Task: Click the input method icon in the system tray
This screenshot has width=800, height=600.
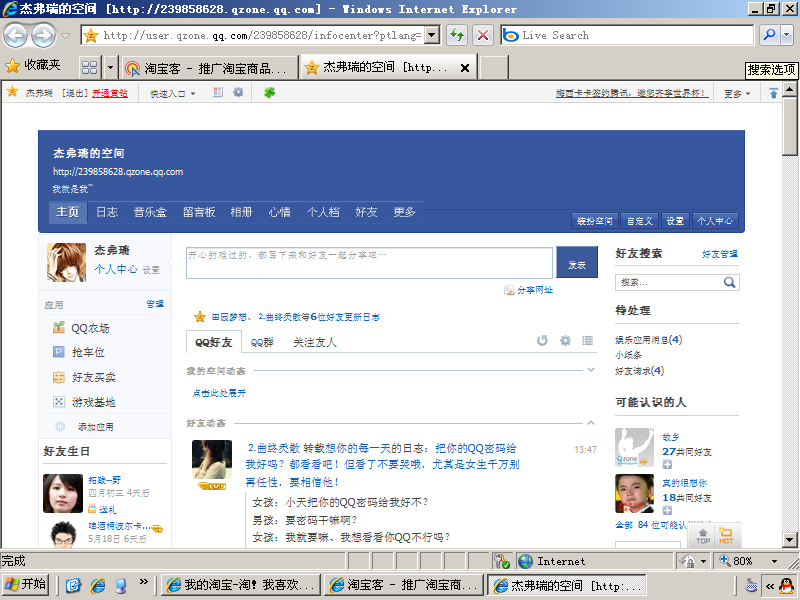Action: (x=751, y=585)
